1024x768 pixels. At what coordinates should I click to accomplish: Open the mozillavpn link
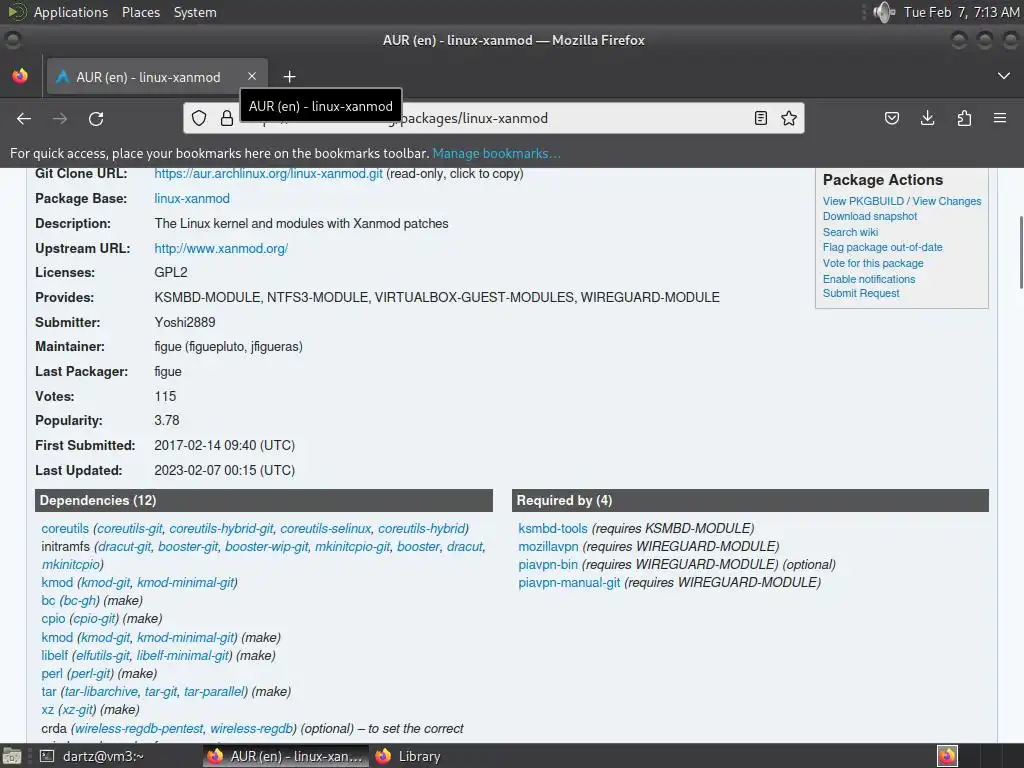click(x=549, y=547)
